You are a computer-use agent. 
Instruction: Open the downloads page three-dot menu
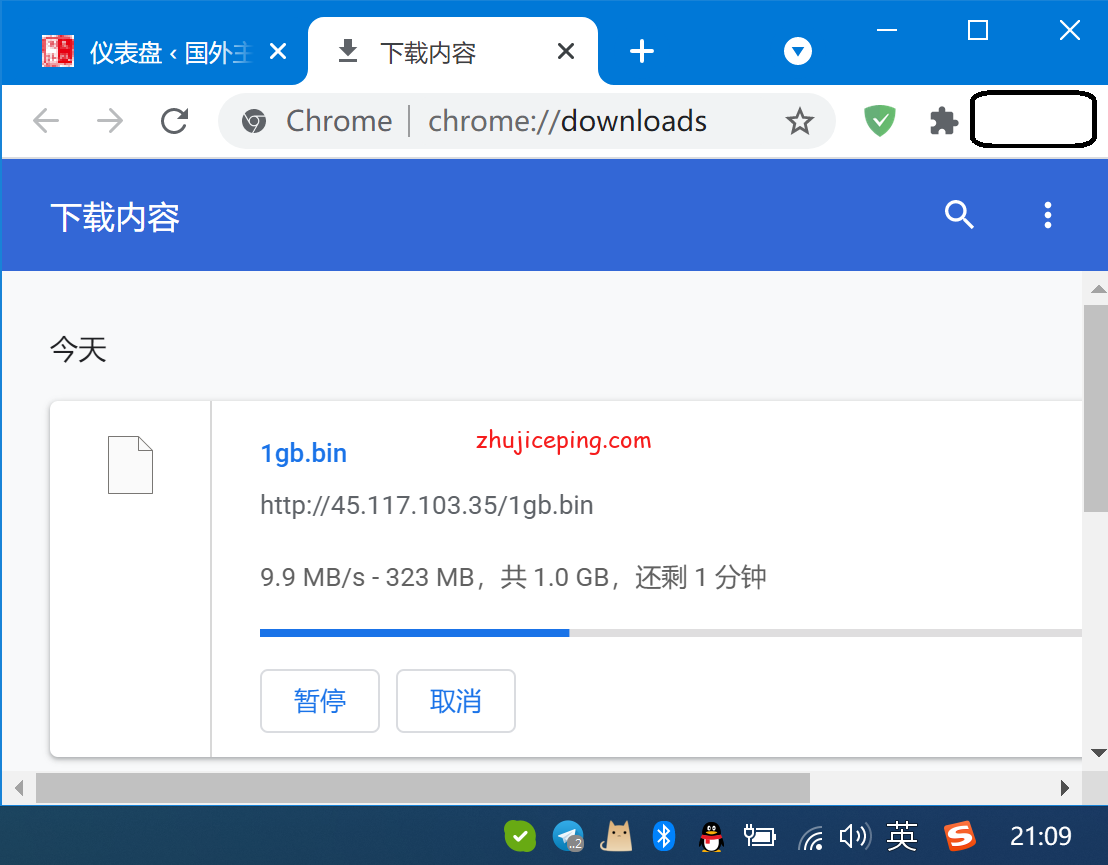(x=1047, y=215)
